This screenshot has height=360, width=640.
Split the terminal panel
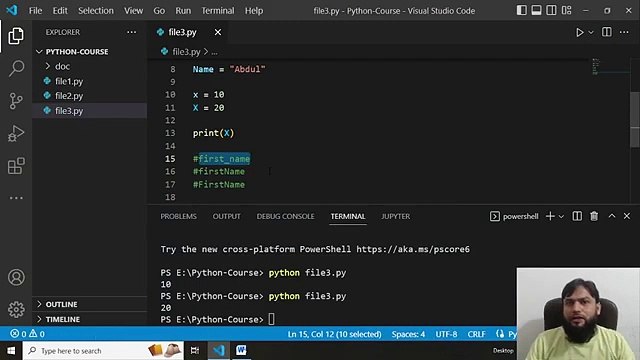coord(577,216)
